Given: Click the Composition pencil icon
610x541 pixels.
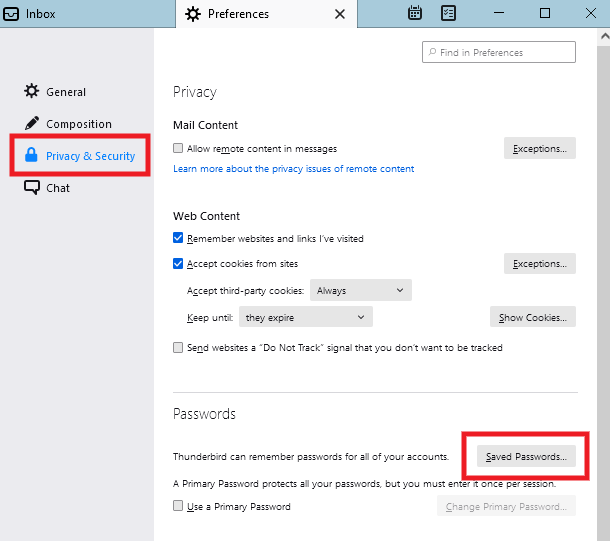Looking at the screenshot, I should [32, 123].
